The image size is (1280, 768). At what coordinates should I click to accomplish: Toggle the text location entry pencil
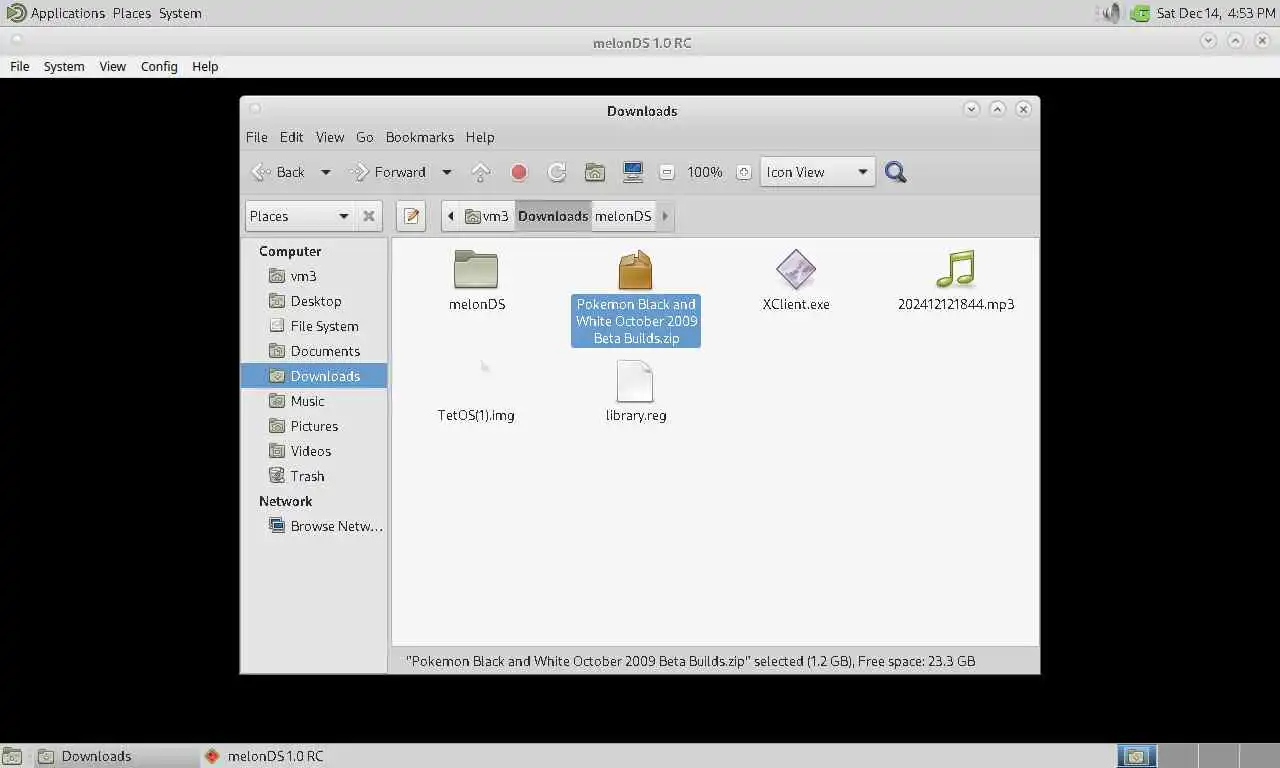point(411,216)
